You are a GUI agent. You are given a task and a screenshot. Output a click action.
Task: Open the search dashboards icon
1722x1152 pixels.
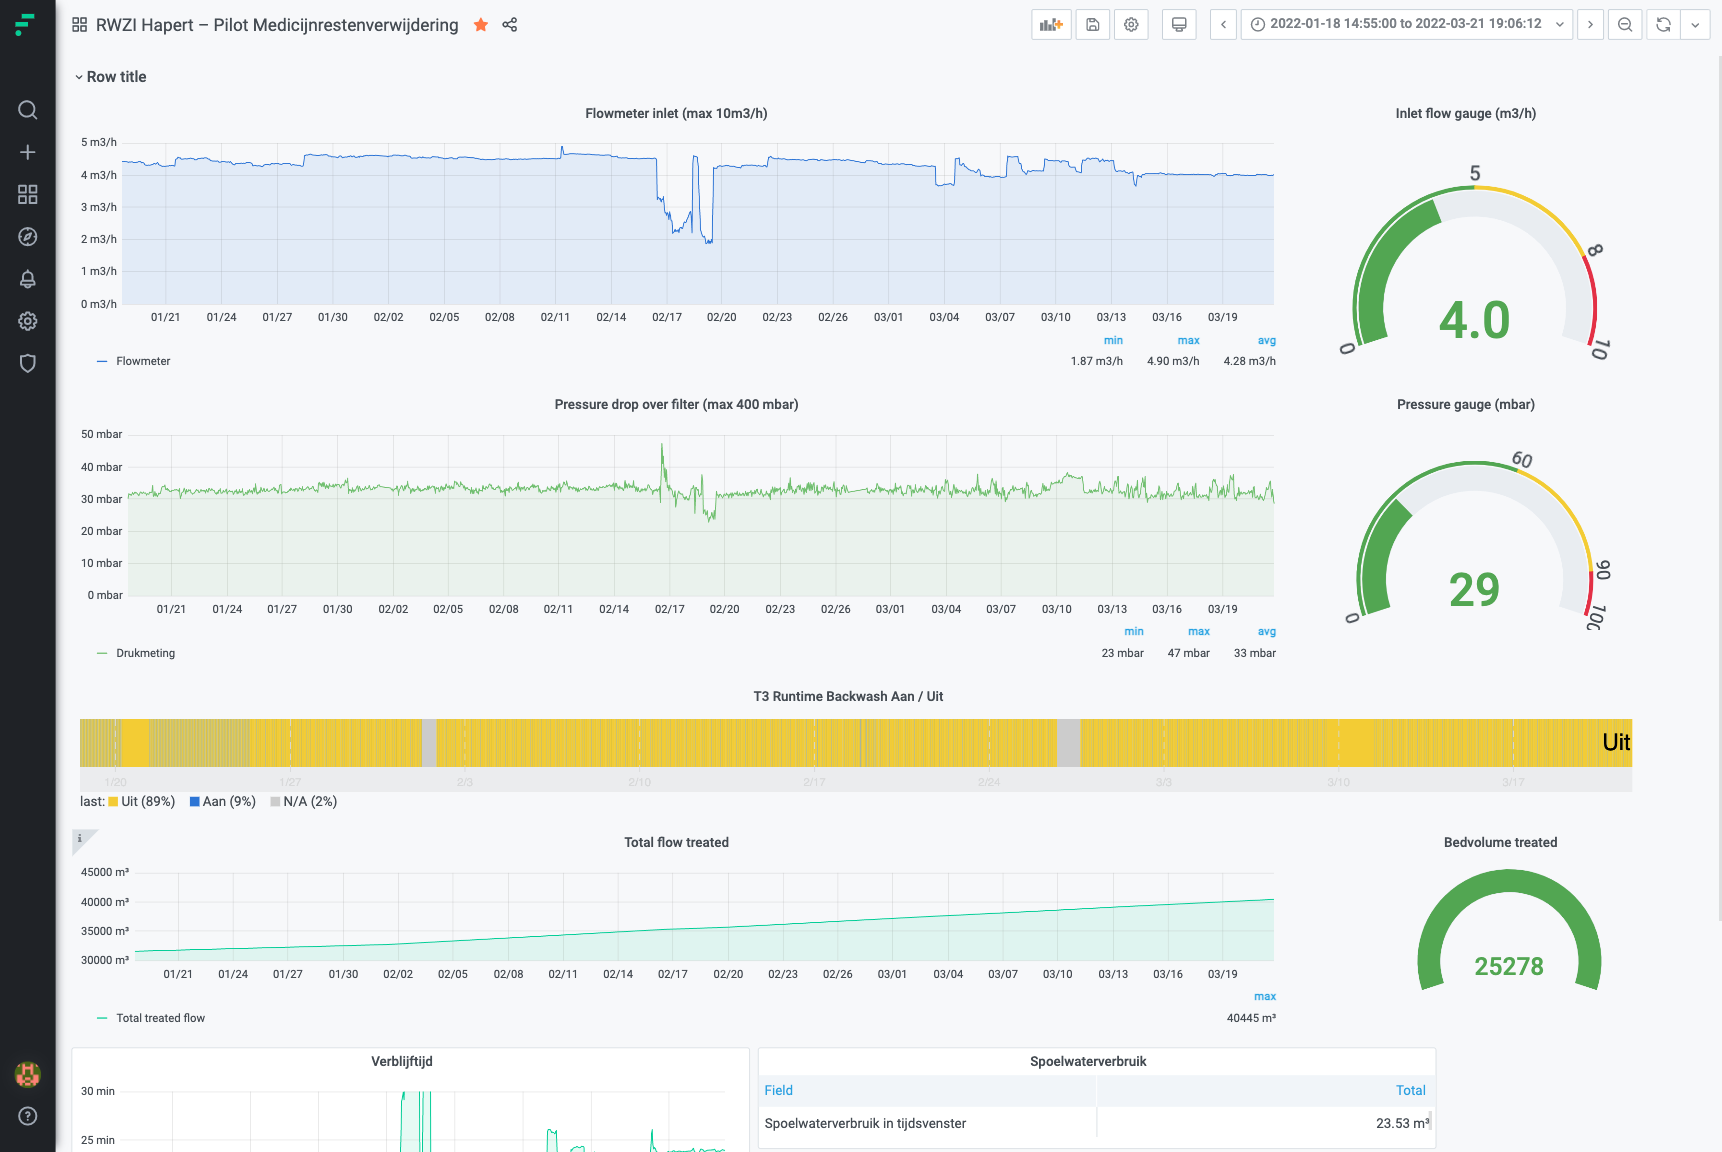[x=28, y=110]
